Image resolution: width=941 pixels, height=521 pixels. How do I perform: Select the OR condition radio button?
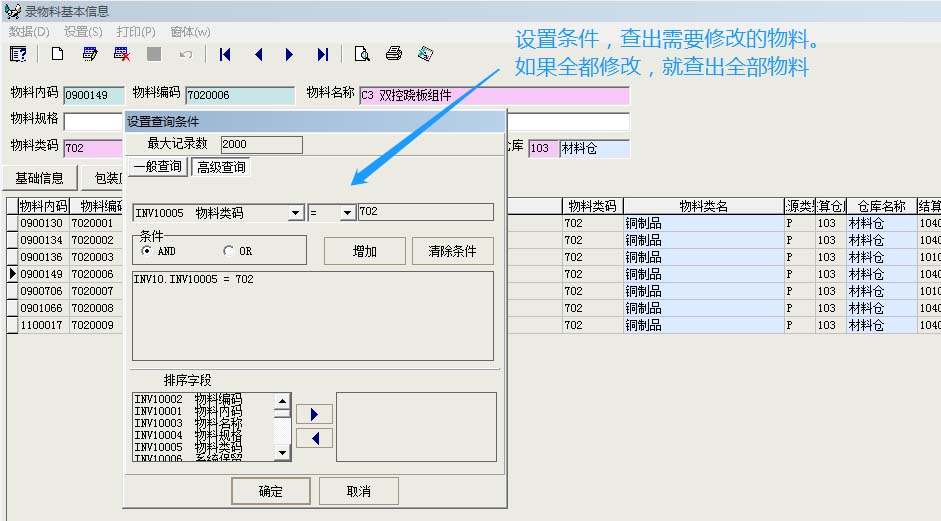[x=229, y=251]
